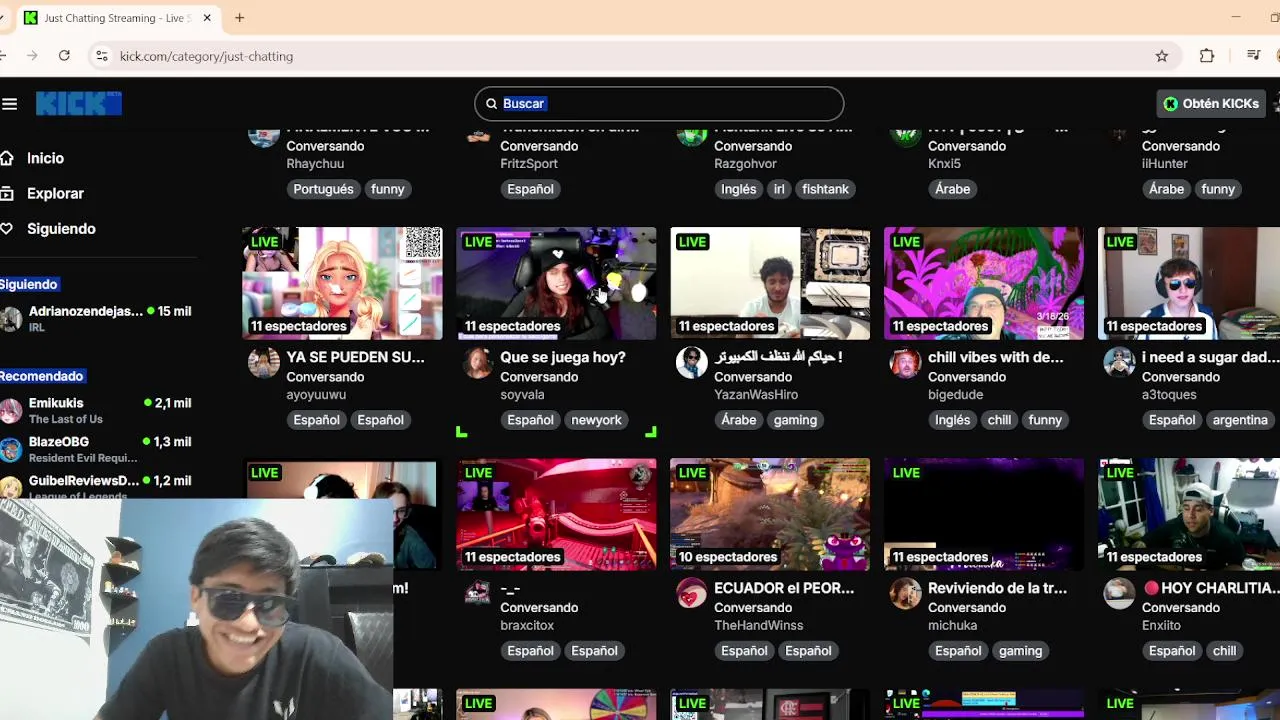1280x720 pixels.
Task: Open michuka channel avatar
Action: click(906, 593)
